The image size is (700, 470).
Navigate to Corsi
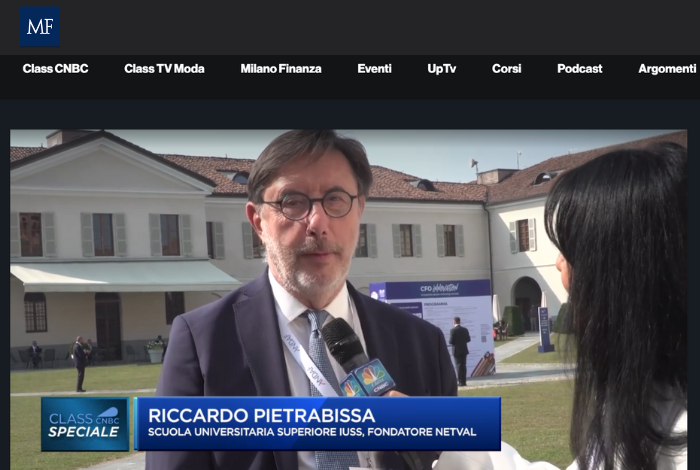coord(506,69)
